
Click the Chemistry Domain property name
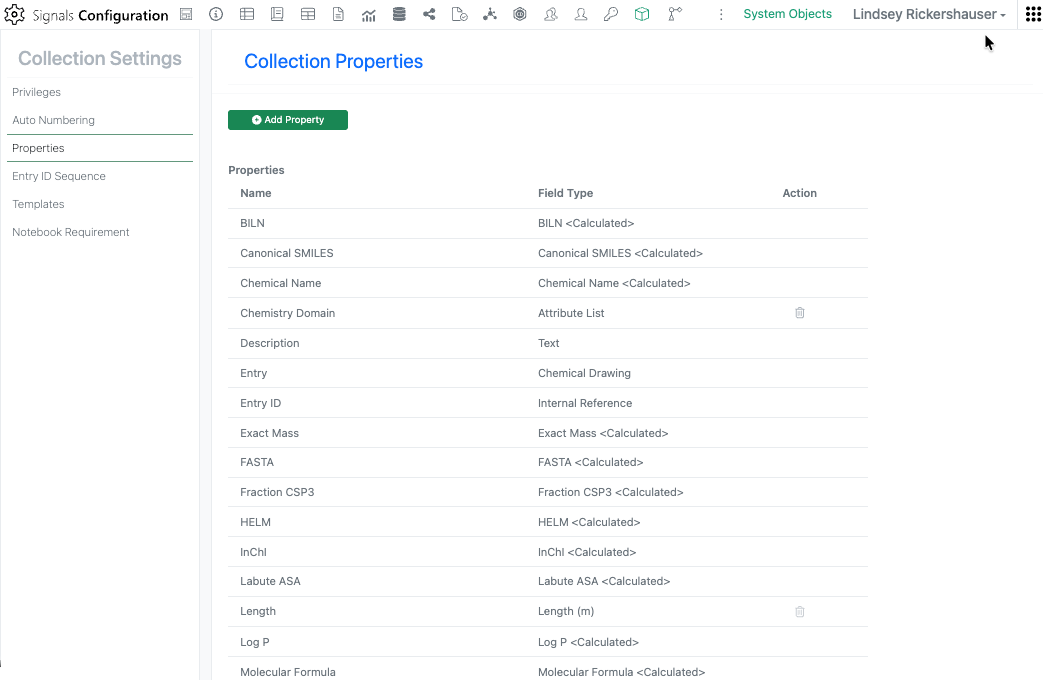(x=287, y=313)
